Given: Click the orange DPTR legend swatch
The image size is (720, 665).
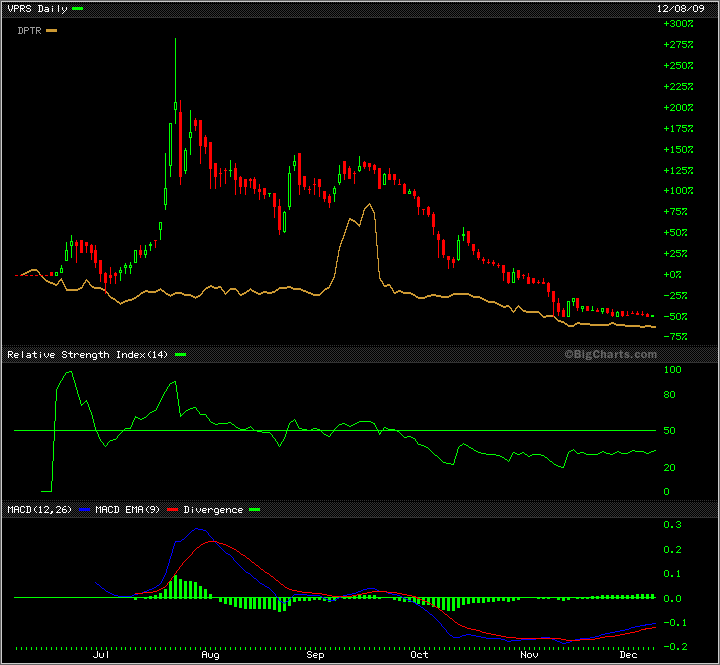Looking at the screenshot, I should [x=52, y=31].
